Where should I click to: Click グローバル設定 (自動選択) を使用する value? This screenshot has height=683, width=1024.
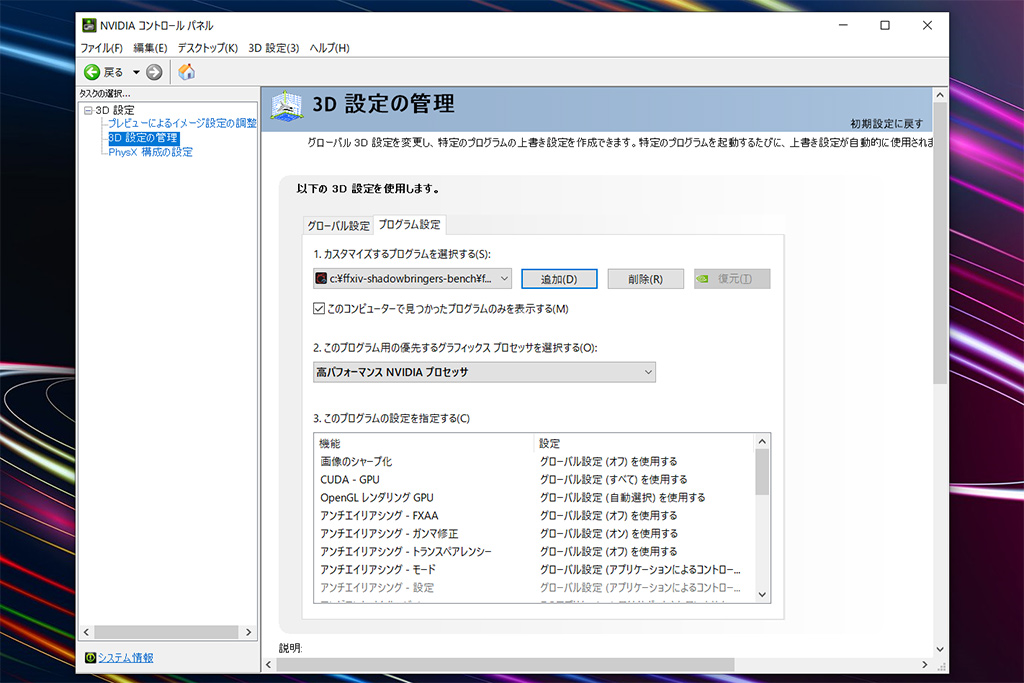point(622,498)
